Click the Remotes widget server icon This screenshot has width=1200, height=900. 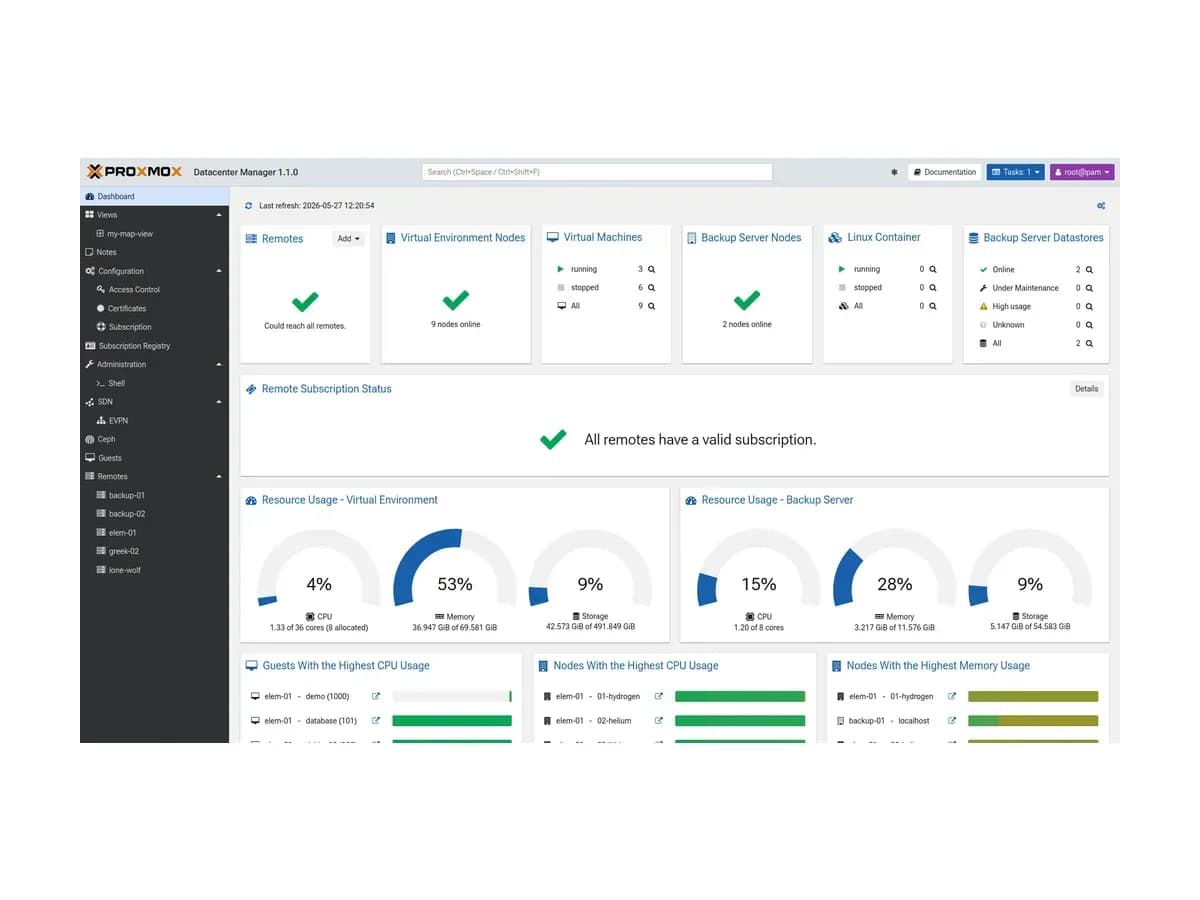[x=251, y=239]
